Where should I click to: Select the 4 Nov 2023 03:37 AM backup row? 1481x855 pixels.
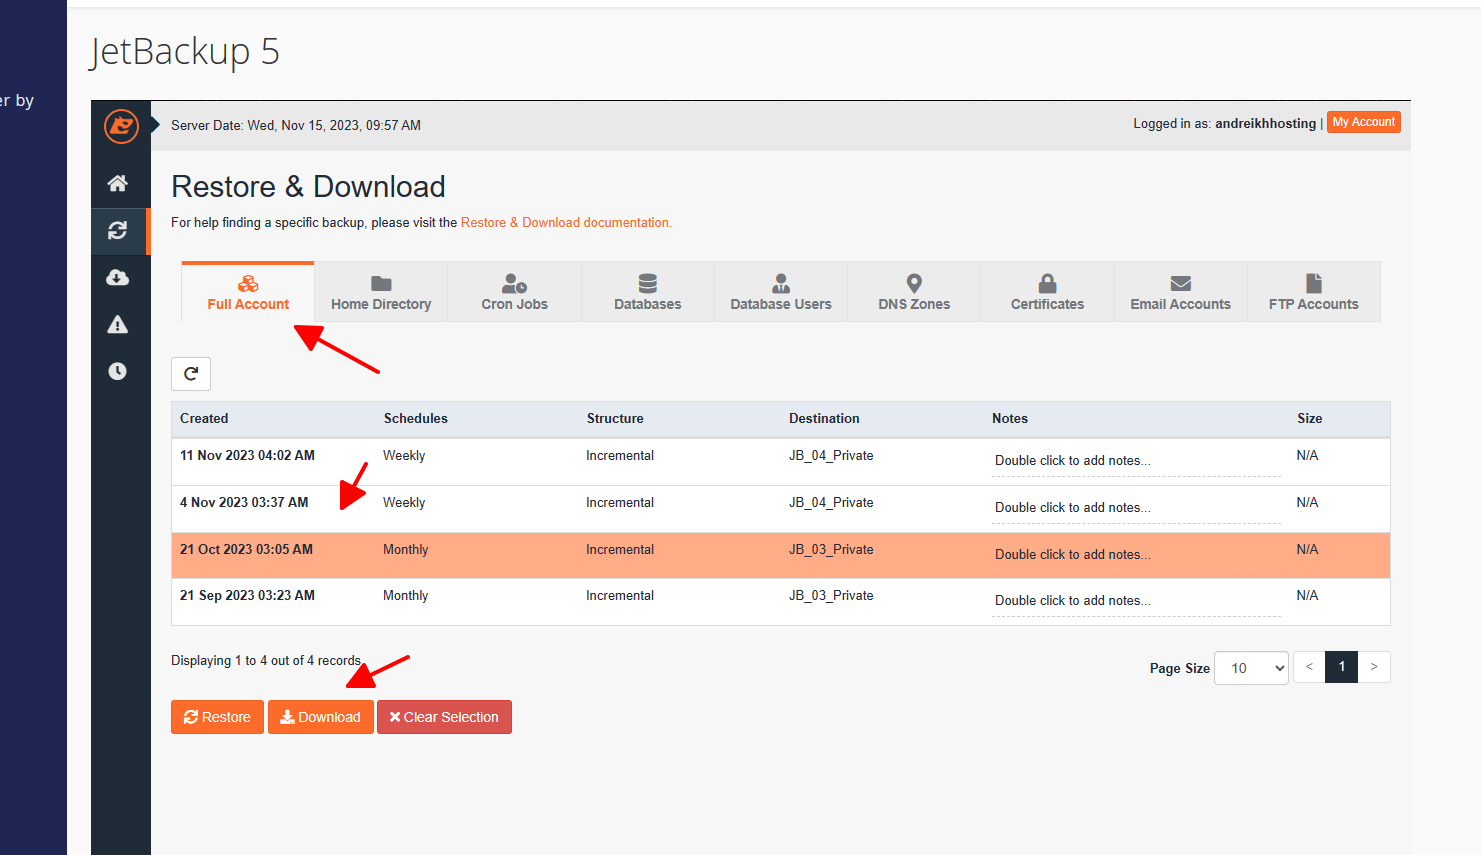coord(780,509)
